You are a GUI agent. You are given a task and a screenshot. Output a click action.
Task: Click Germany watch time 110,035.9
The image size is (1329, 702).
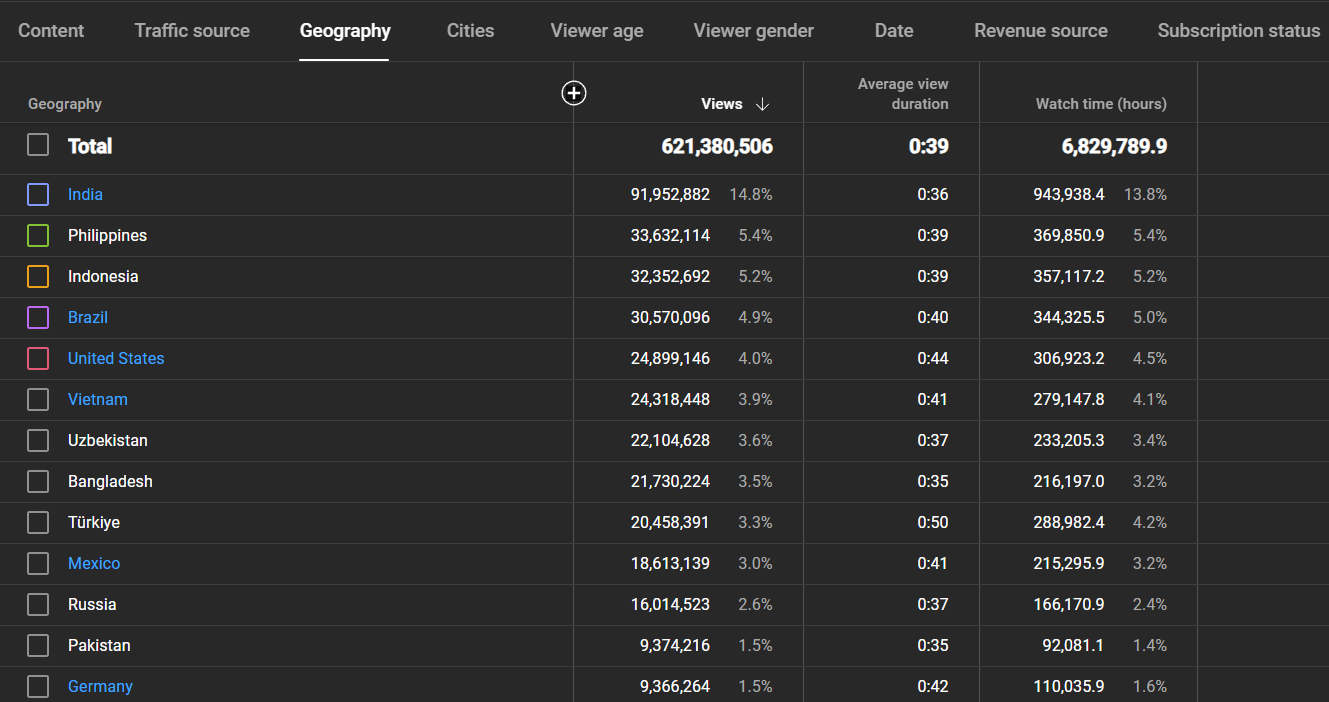1069,686
